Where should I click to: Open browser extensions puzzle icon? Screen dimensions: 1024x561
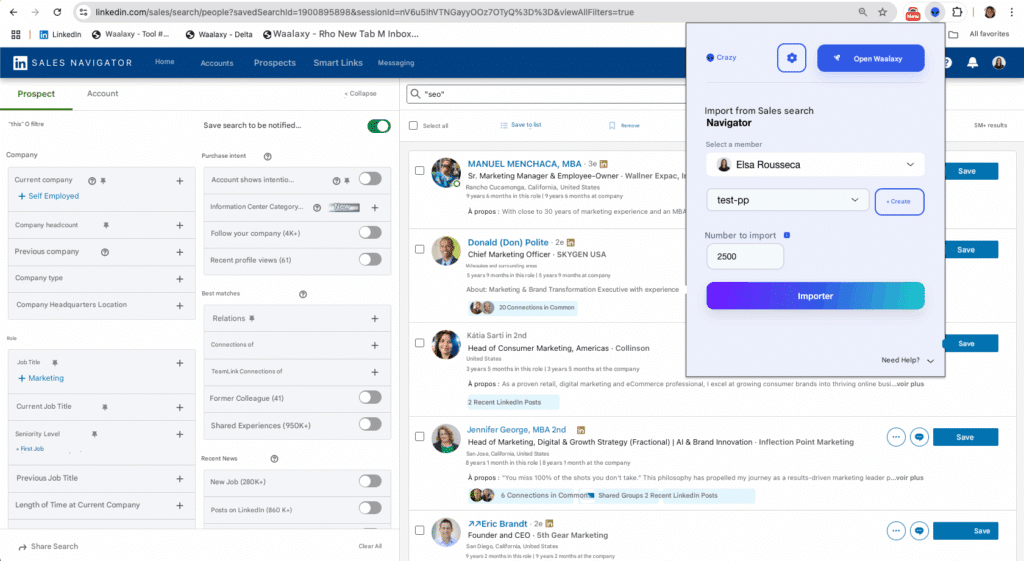point(957,12)
